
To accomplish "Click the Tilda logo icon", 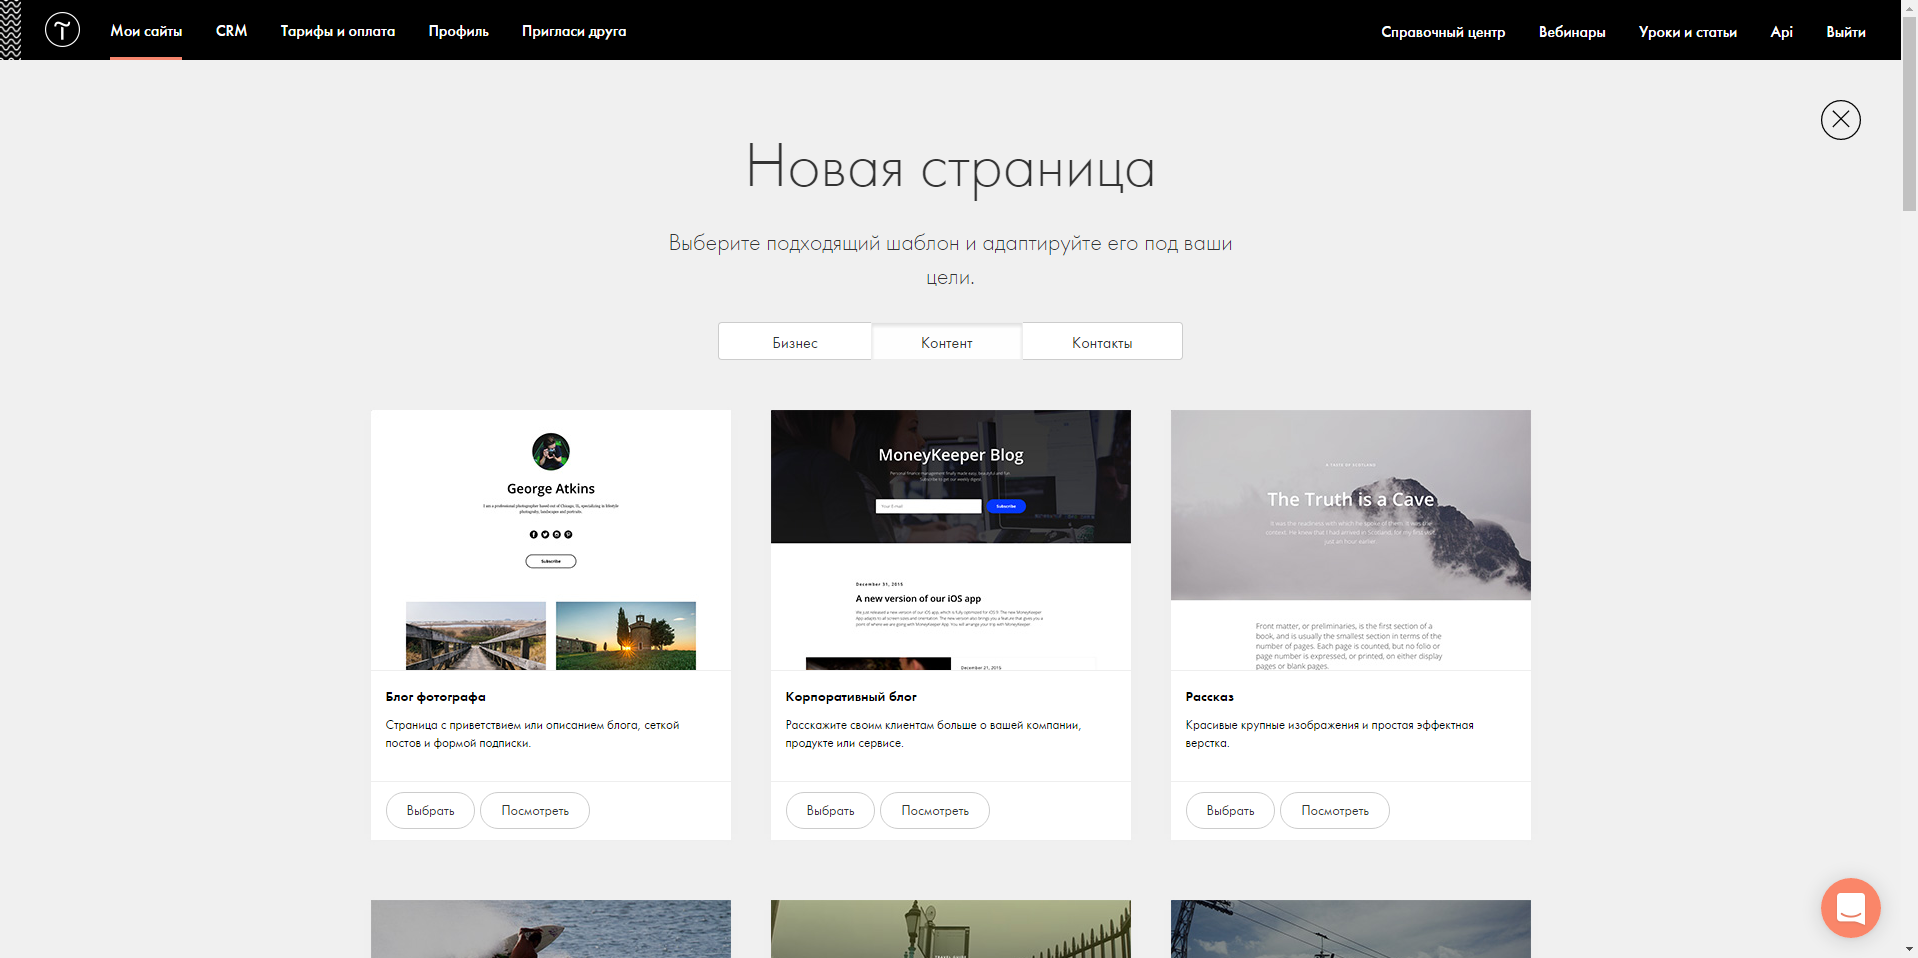I will pos(62,30).
